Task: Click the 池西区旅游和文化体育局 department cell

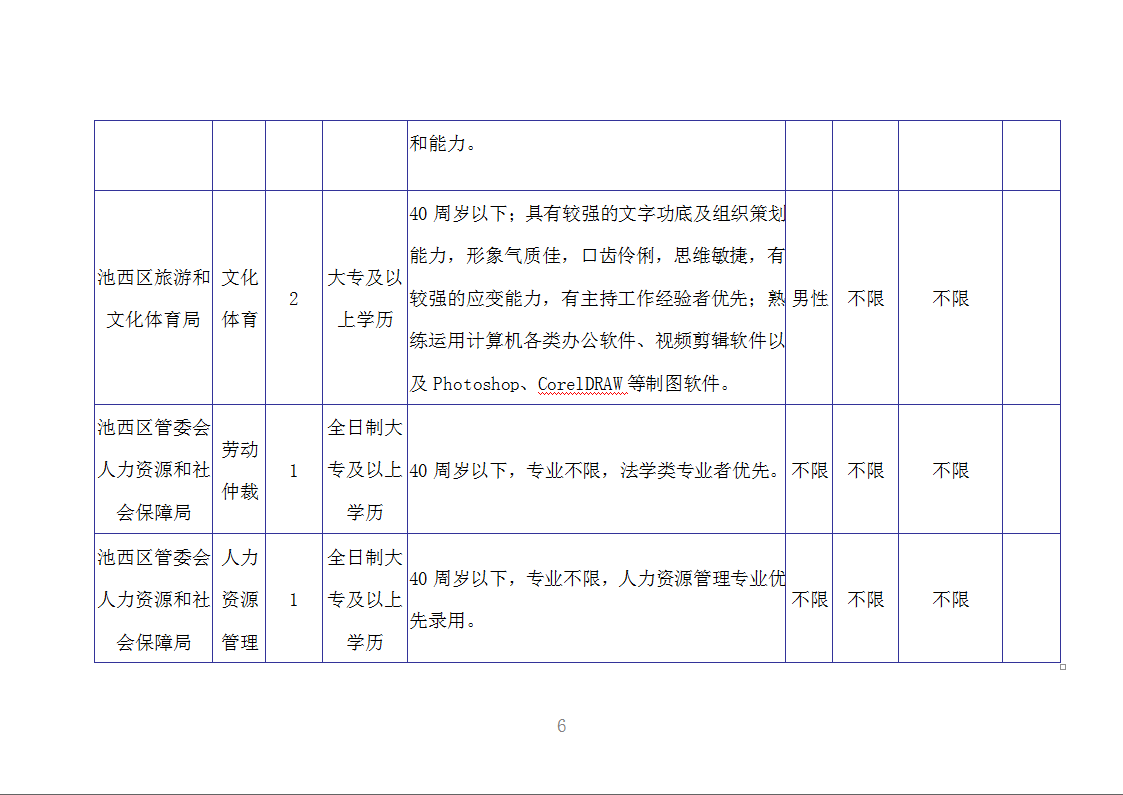Action: (153, 298)
